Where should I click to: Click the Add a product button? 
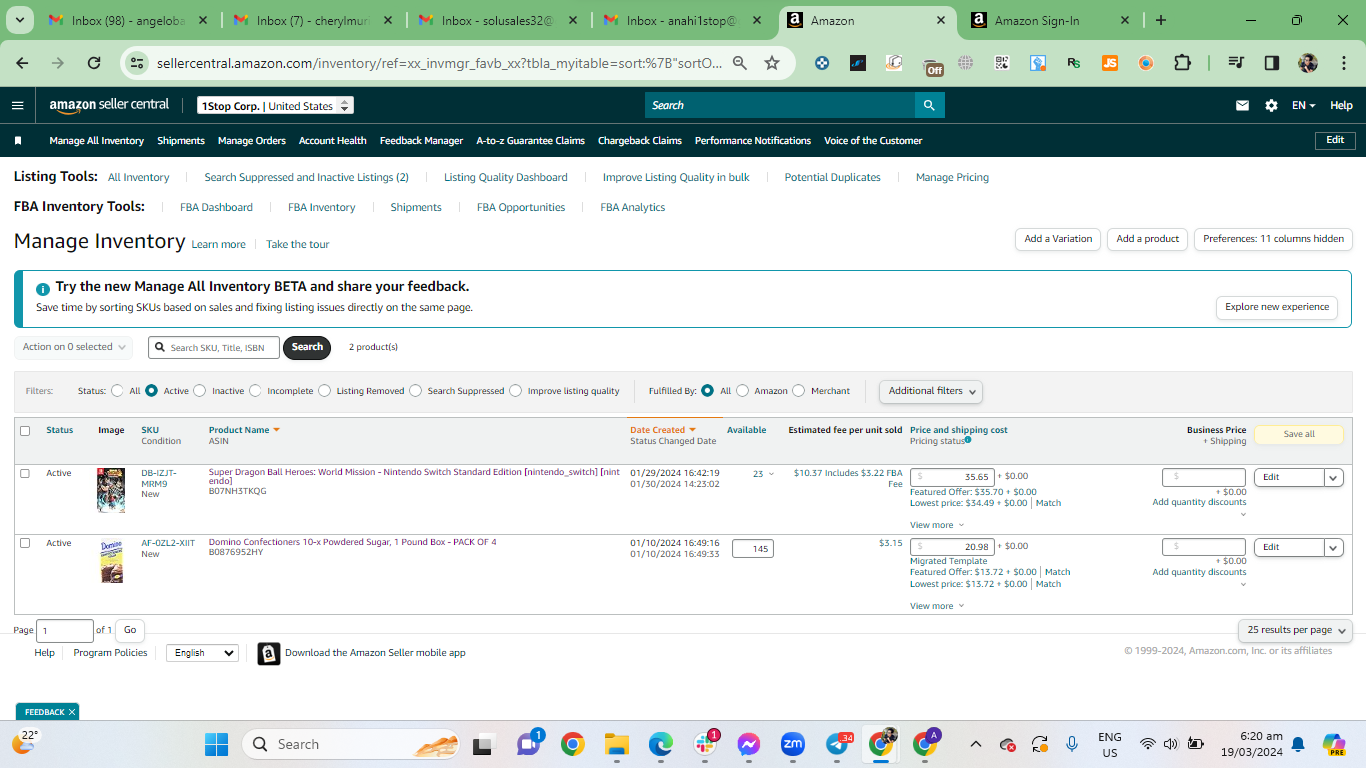point(1148,239)
